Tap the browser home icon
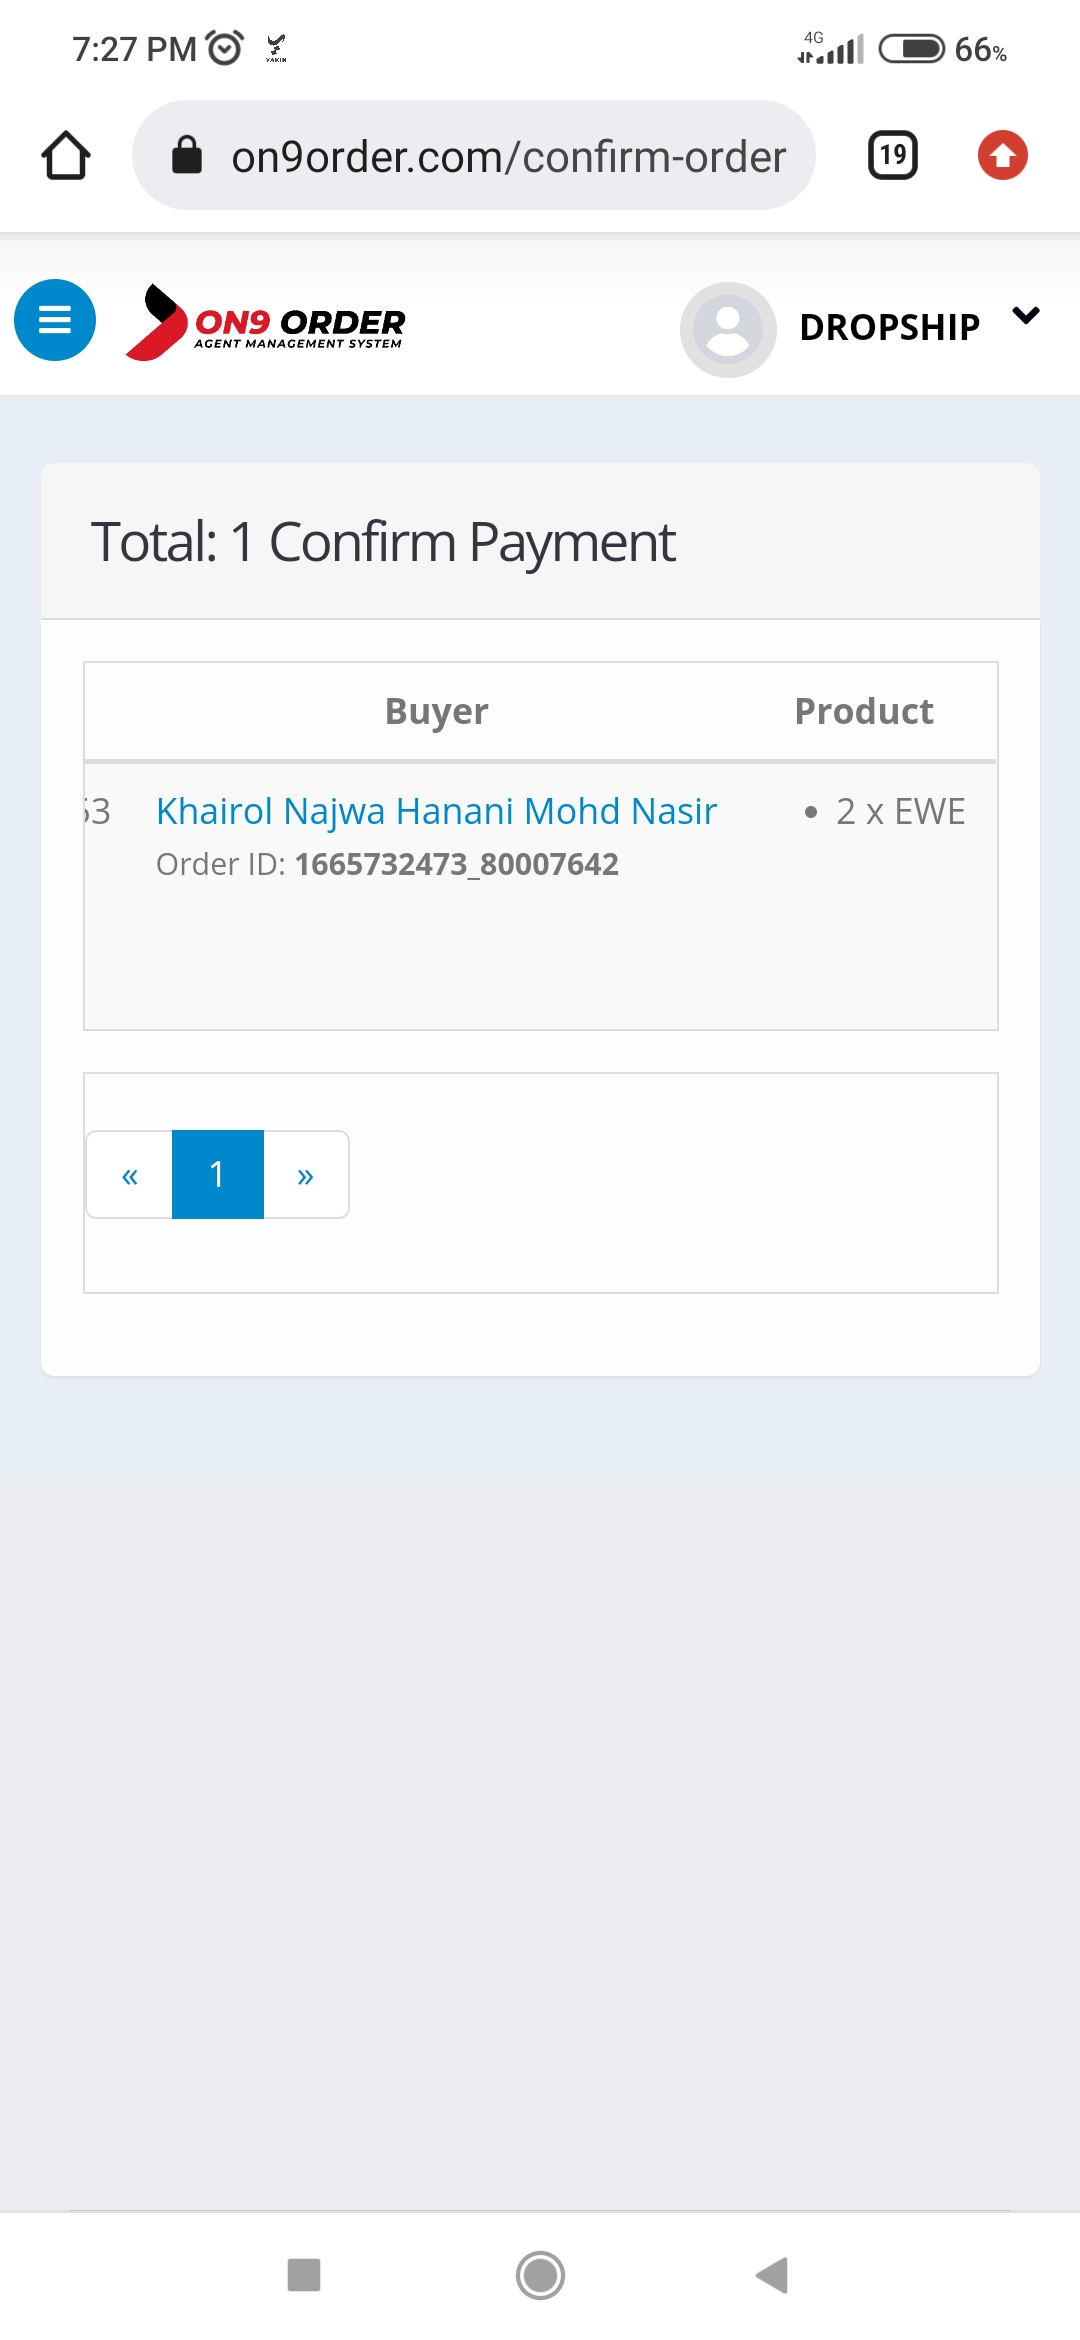Screen dimensions: 1080x2340 coord(66,156)
